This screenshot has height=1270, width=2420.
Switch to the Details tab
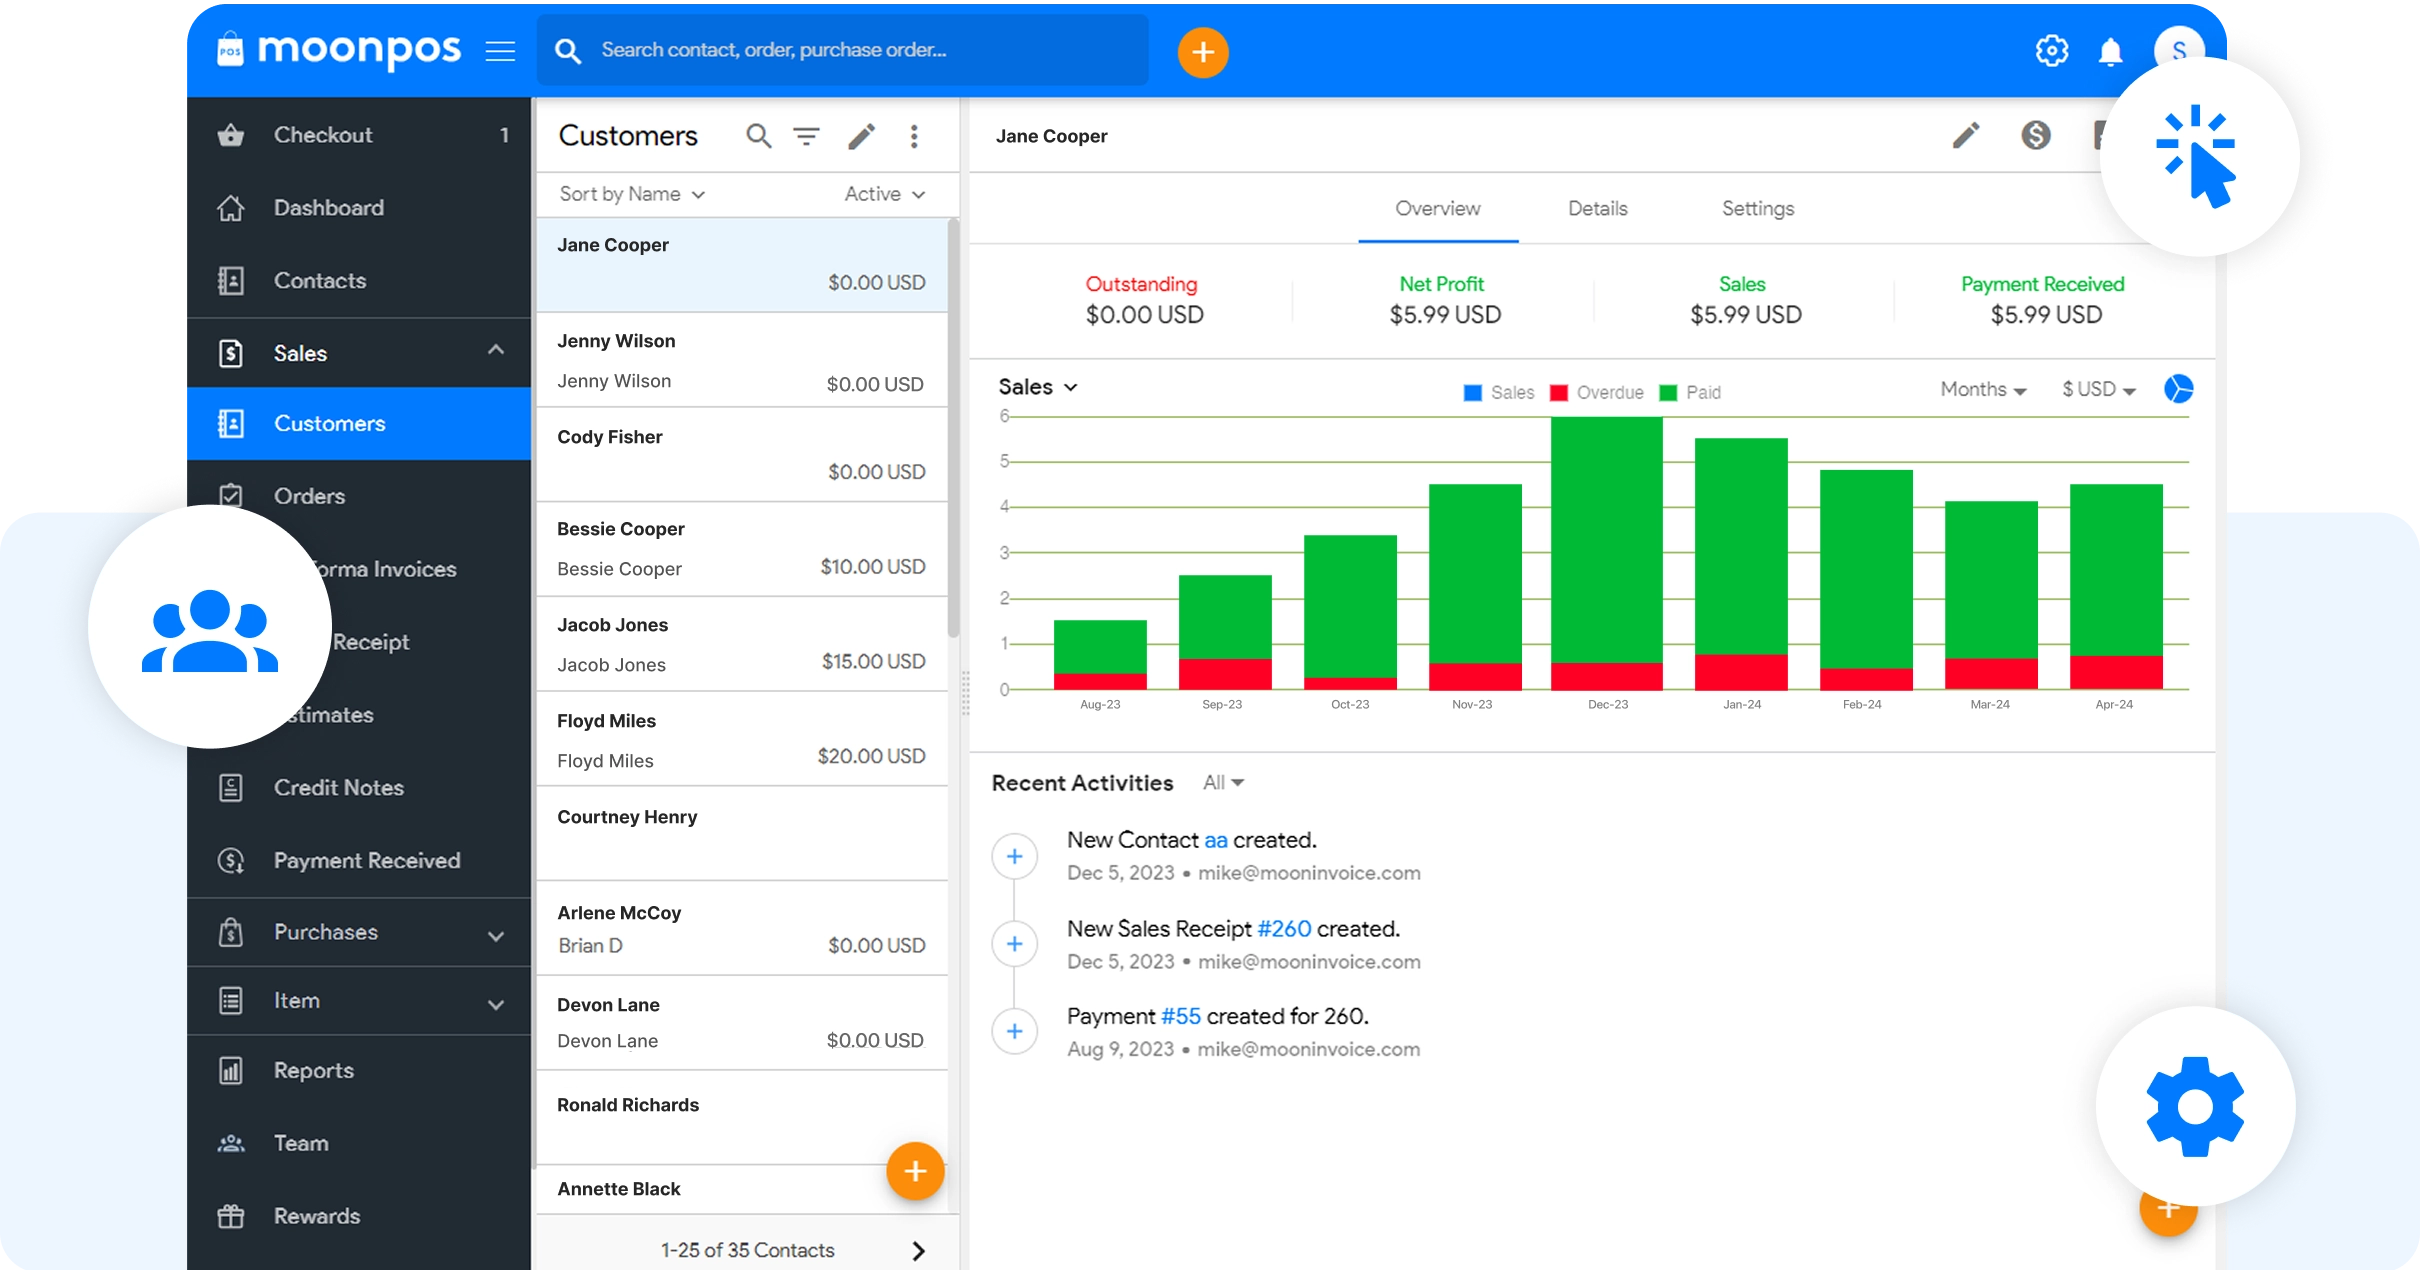1597,209
